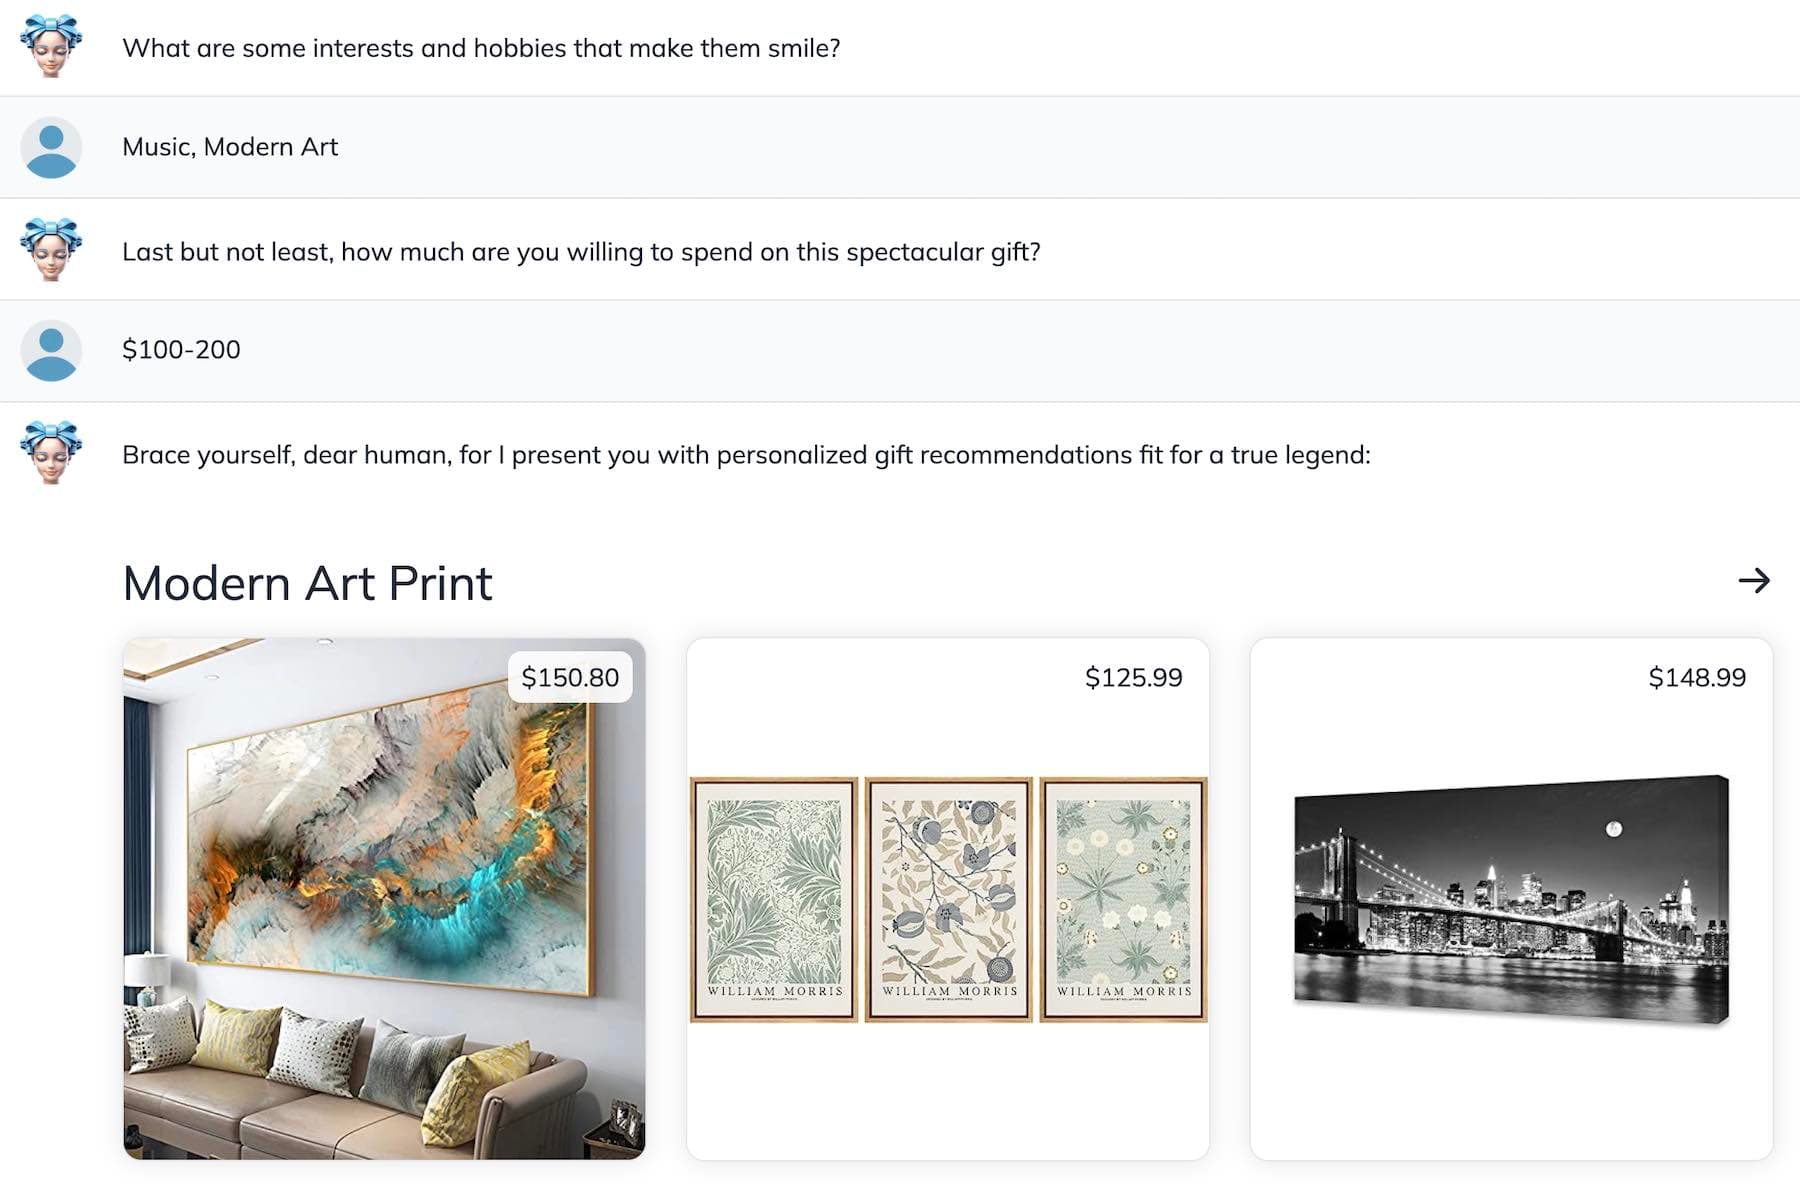Select the person silhouette icon in the budget reply
This screenshot has height=1200, width=1800.
tap(52, 351)
